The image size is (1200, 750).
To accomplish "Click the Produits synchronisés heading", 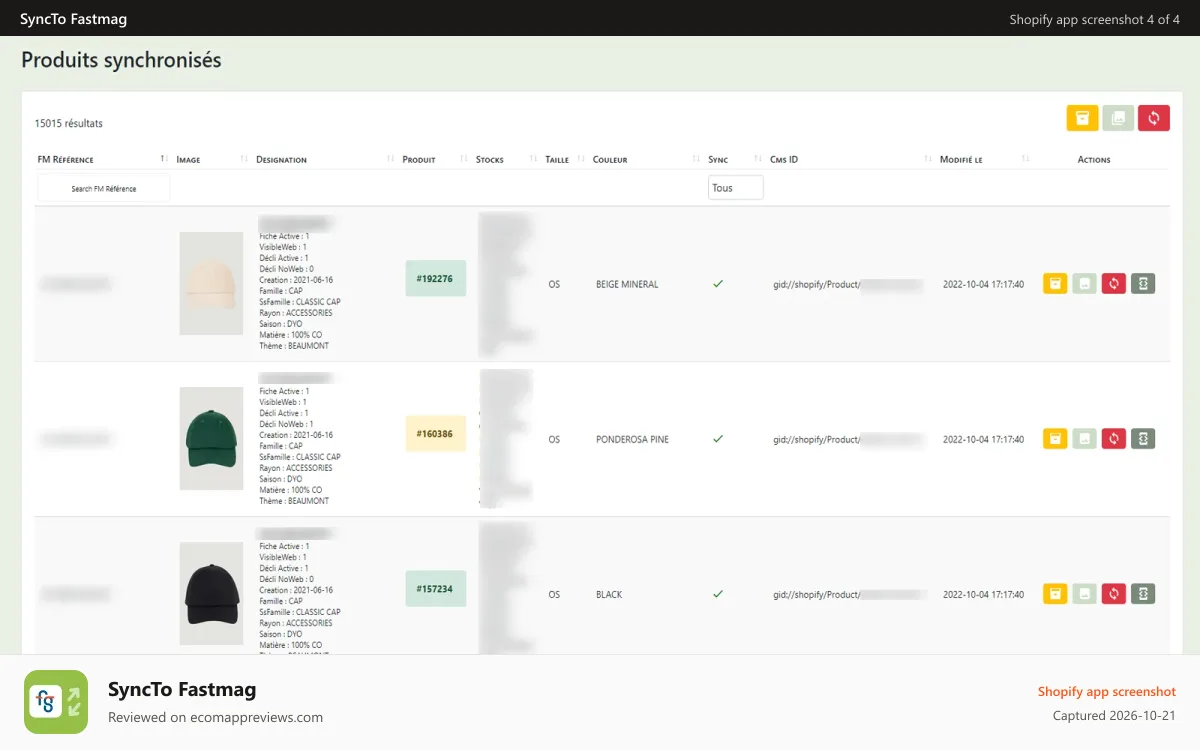I will coord(121,60).
